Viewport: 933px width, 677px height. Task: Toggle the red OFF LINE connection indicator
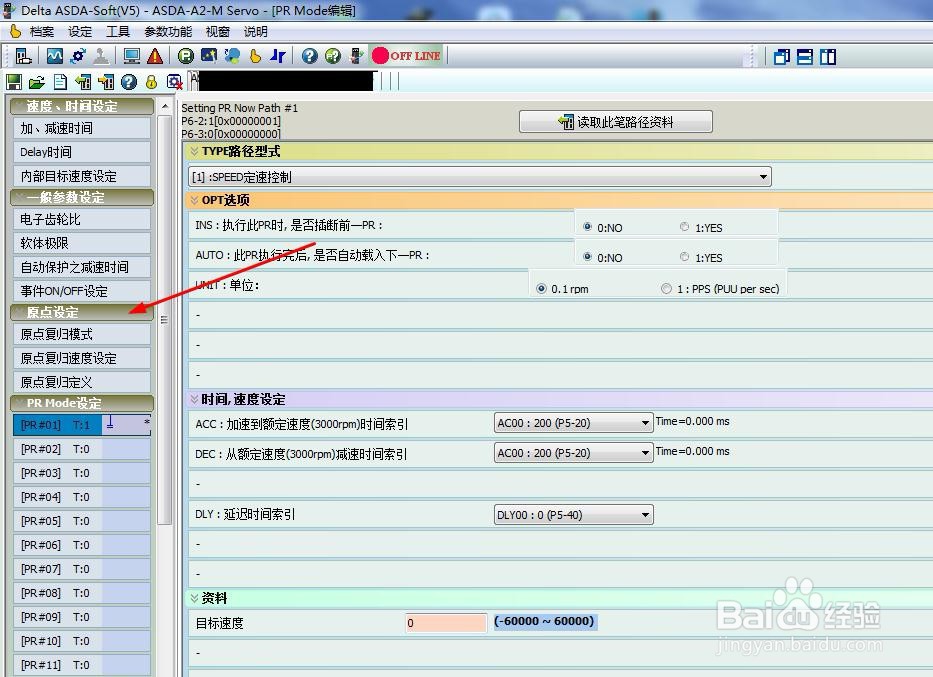[x=406, y=56]
